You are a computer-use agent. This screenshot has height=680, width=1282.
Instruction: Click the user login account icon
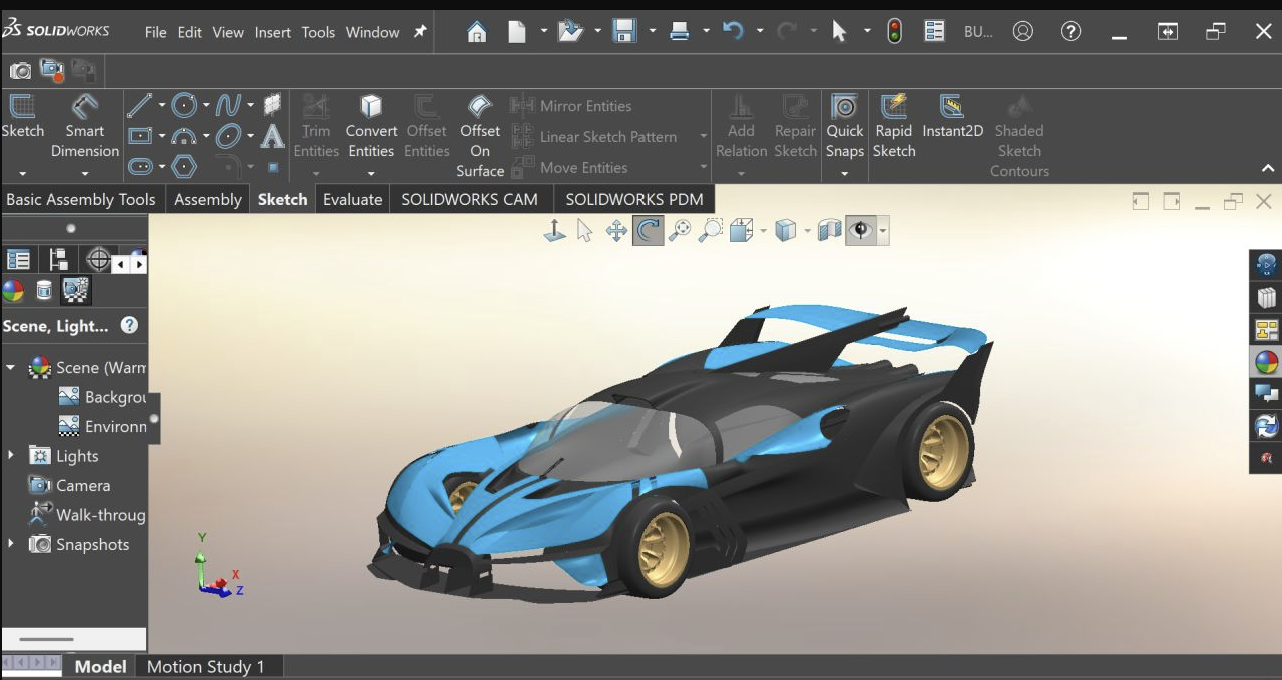[x=1022, y=32]
